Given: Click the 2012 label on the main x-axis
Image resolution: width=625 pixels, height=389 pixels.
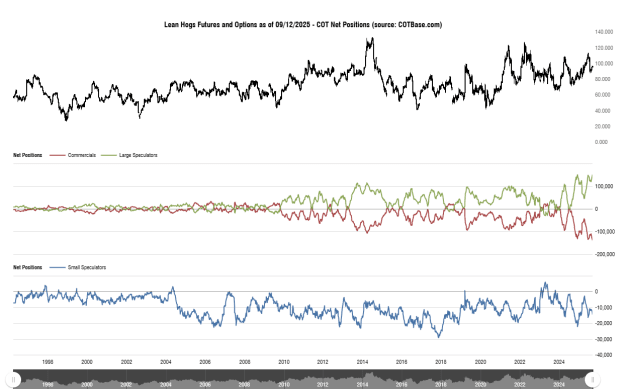Looking at the screenshot, I should [x=323, y=362].
